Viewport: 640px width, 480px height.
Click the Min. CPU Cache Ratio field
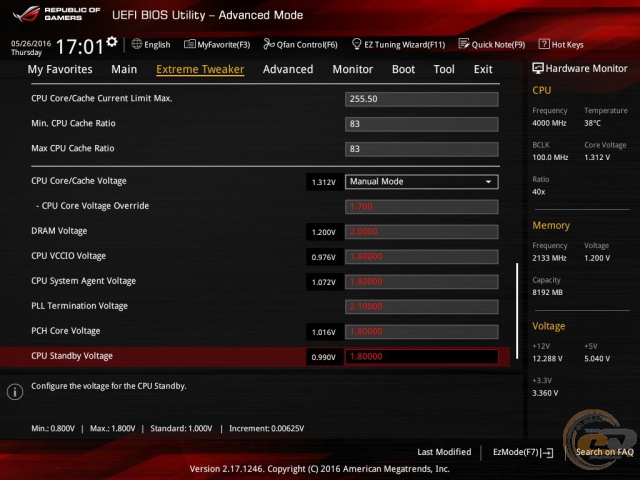[421, 124]
